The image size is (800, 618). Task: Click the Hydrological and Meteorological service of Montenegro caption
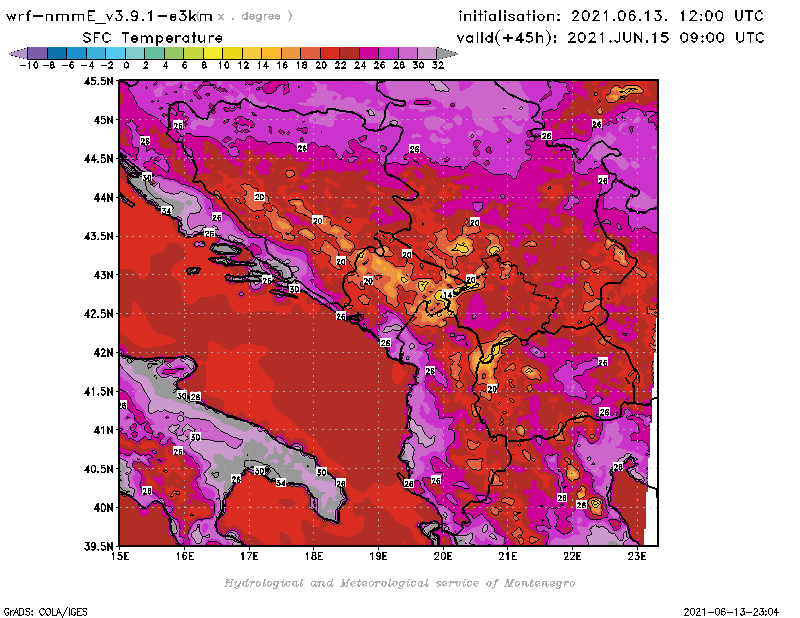[x=399, y=583]
